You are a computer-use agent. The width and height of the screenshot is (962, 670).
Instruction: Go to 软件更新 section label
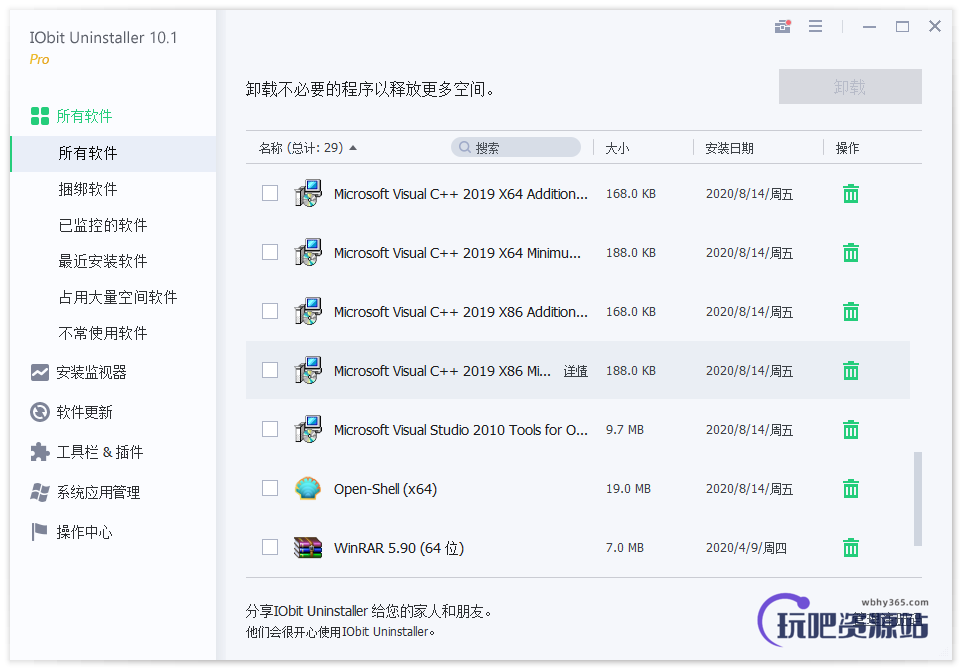click(85, 412)
